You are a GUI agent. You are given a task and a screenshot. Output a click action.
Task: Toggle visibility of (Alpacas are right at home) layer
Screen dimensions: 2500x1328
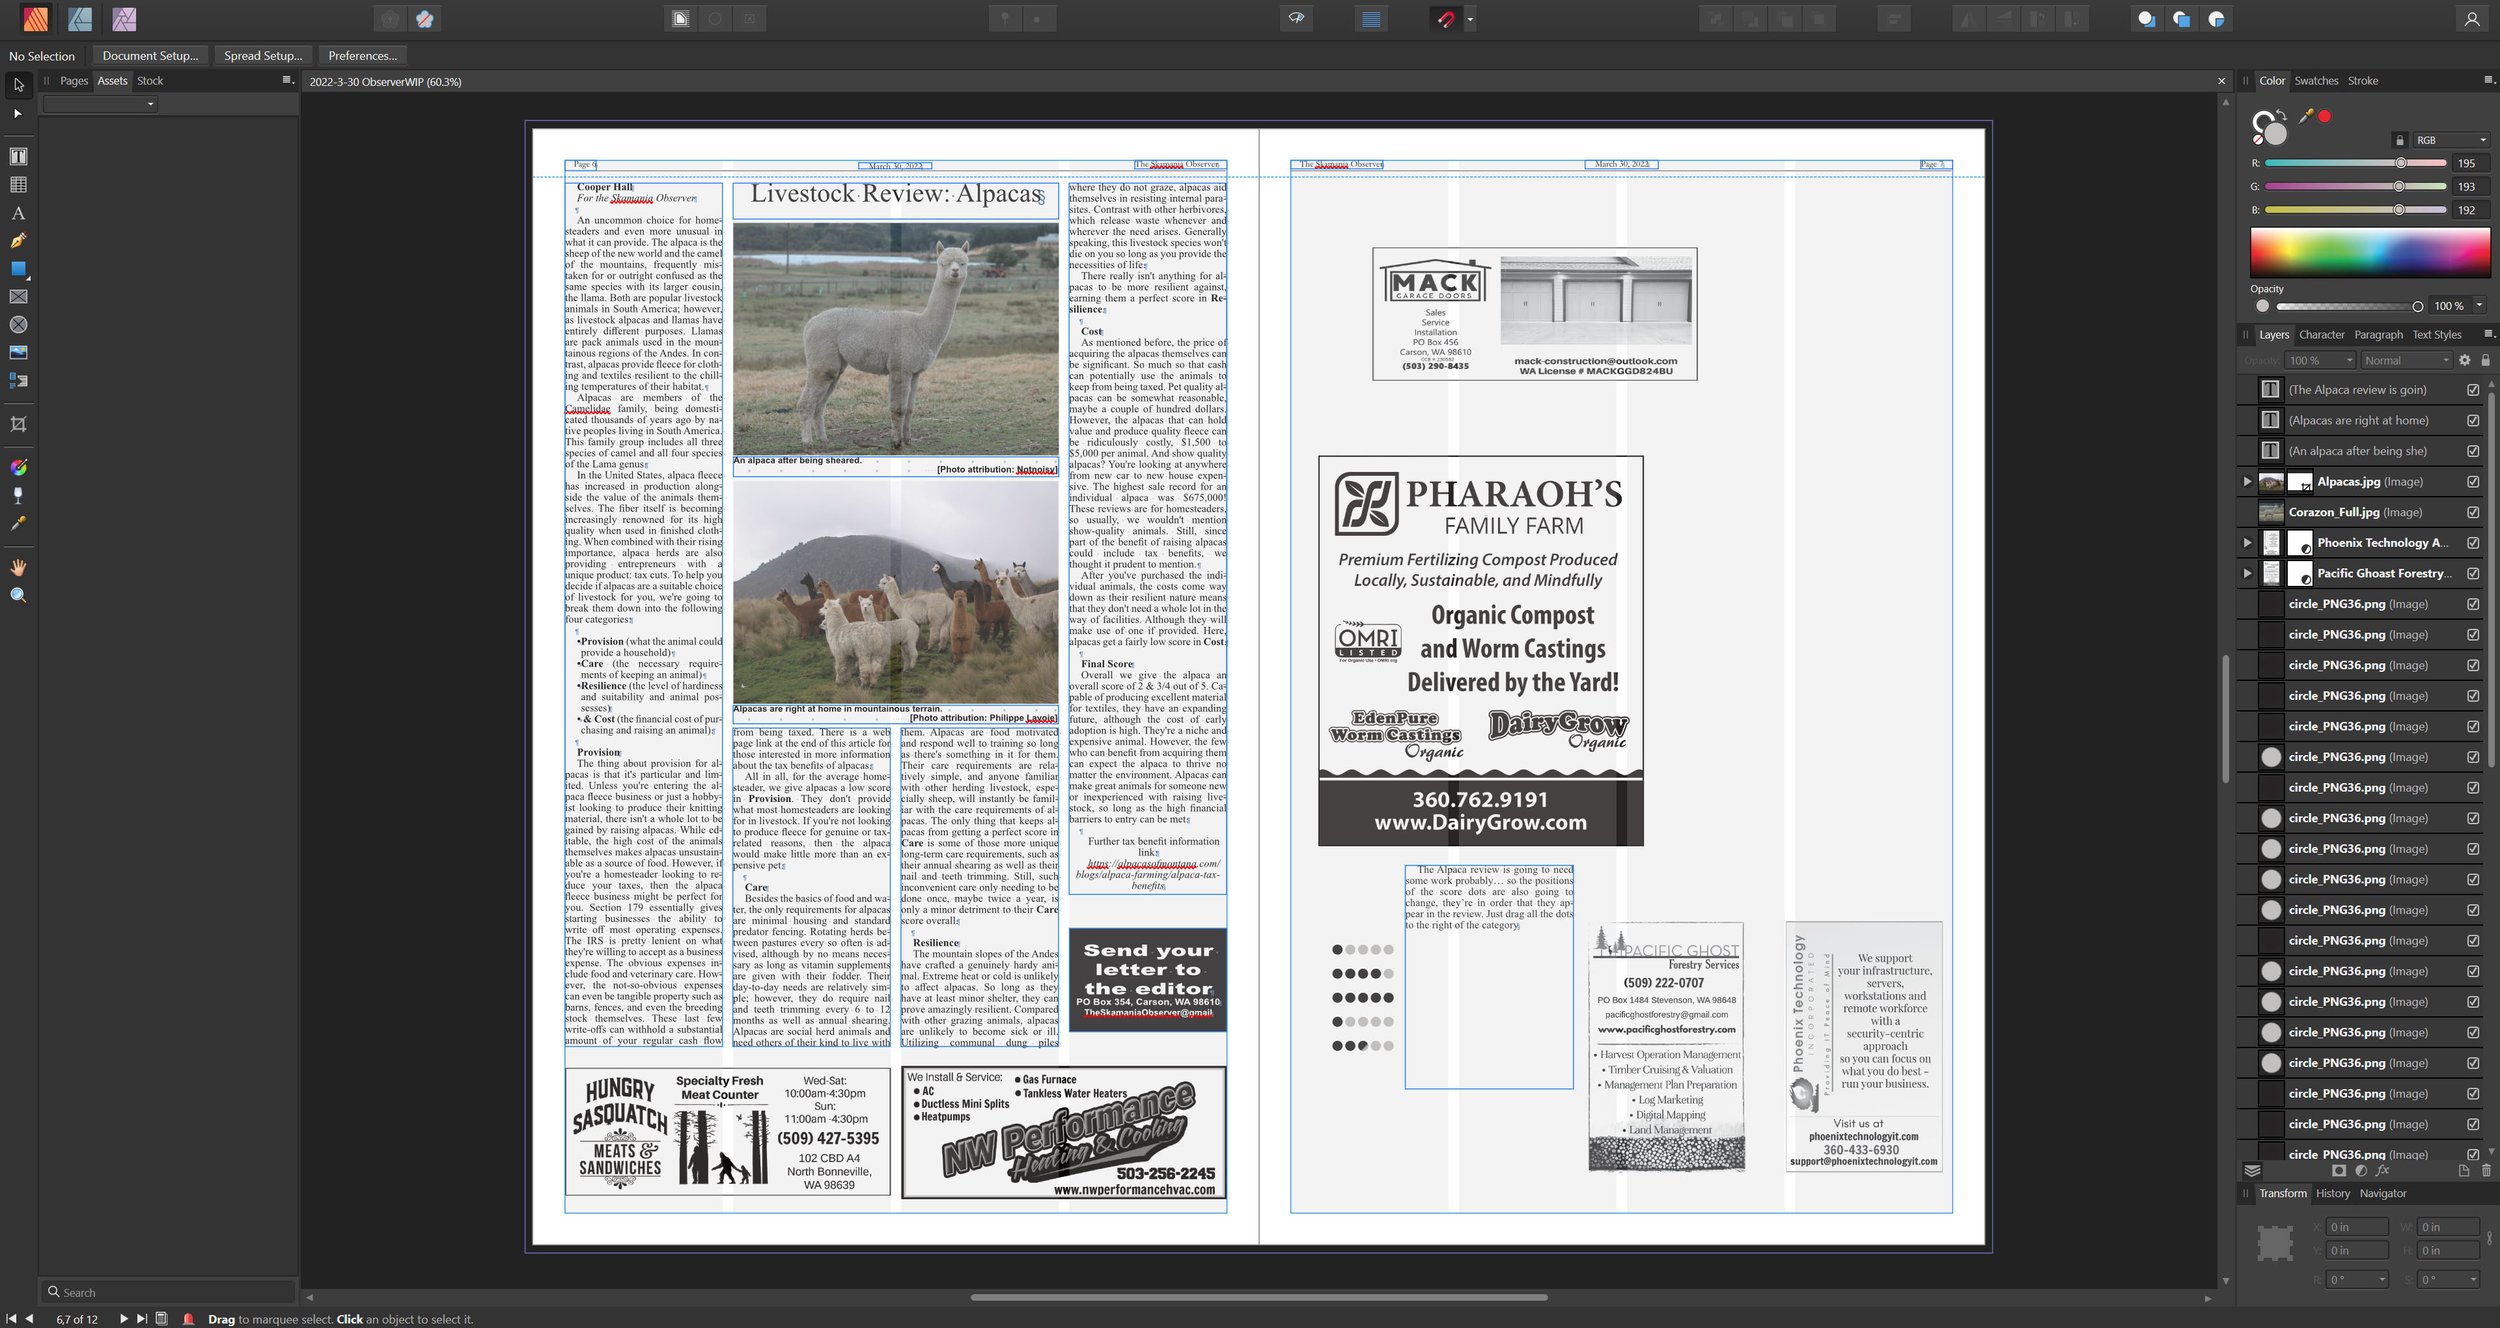(2473, 421)
